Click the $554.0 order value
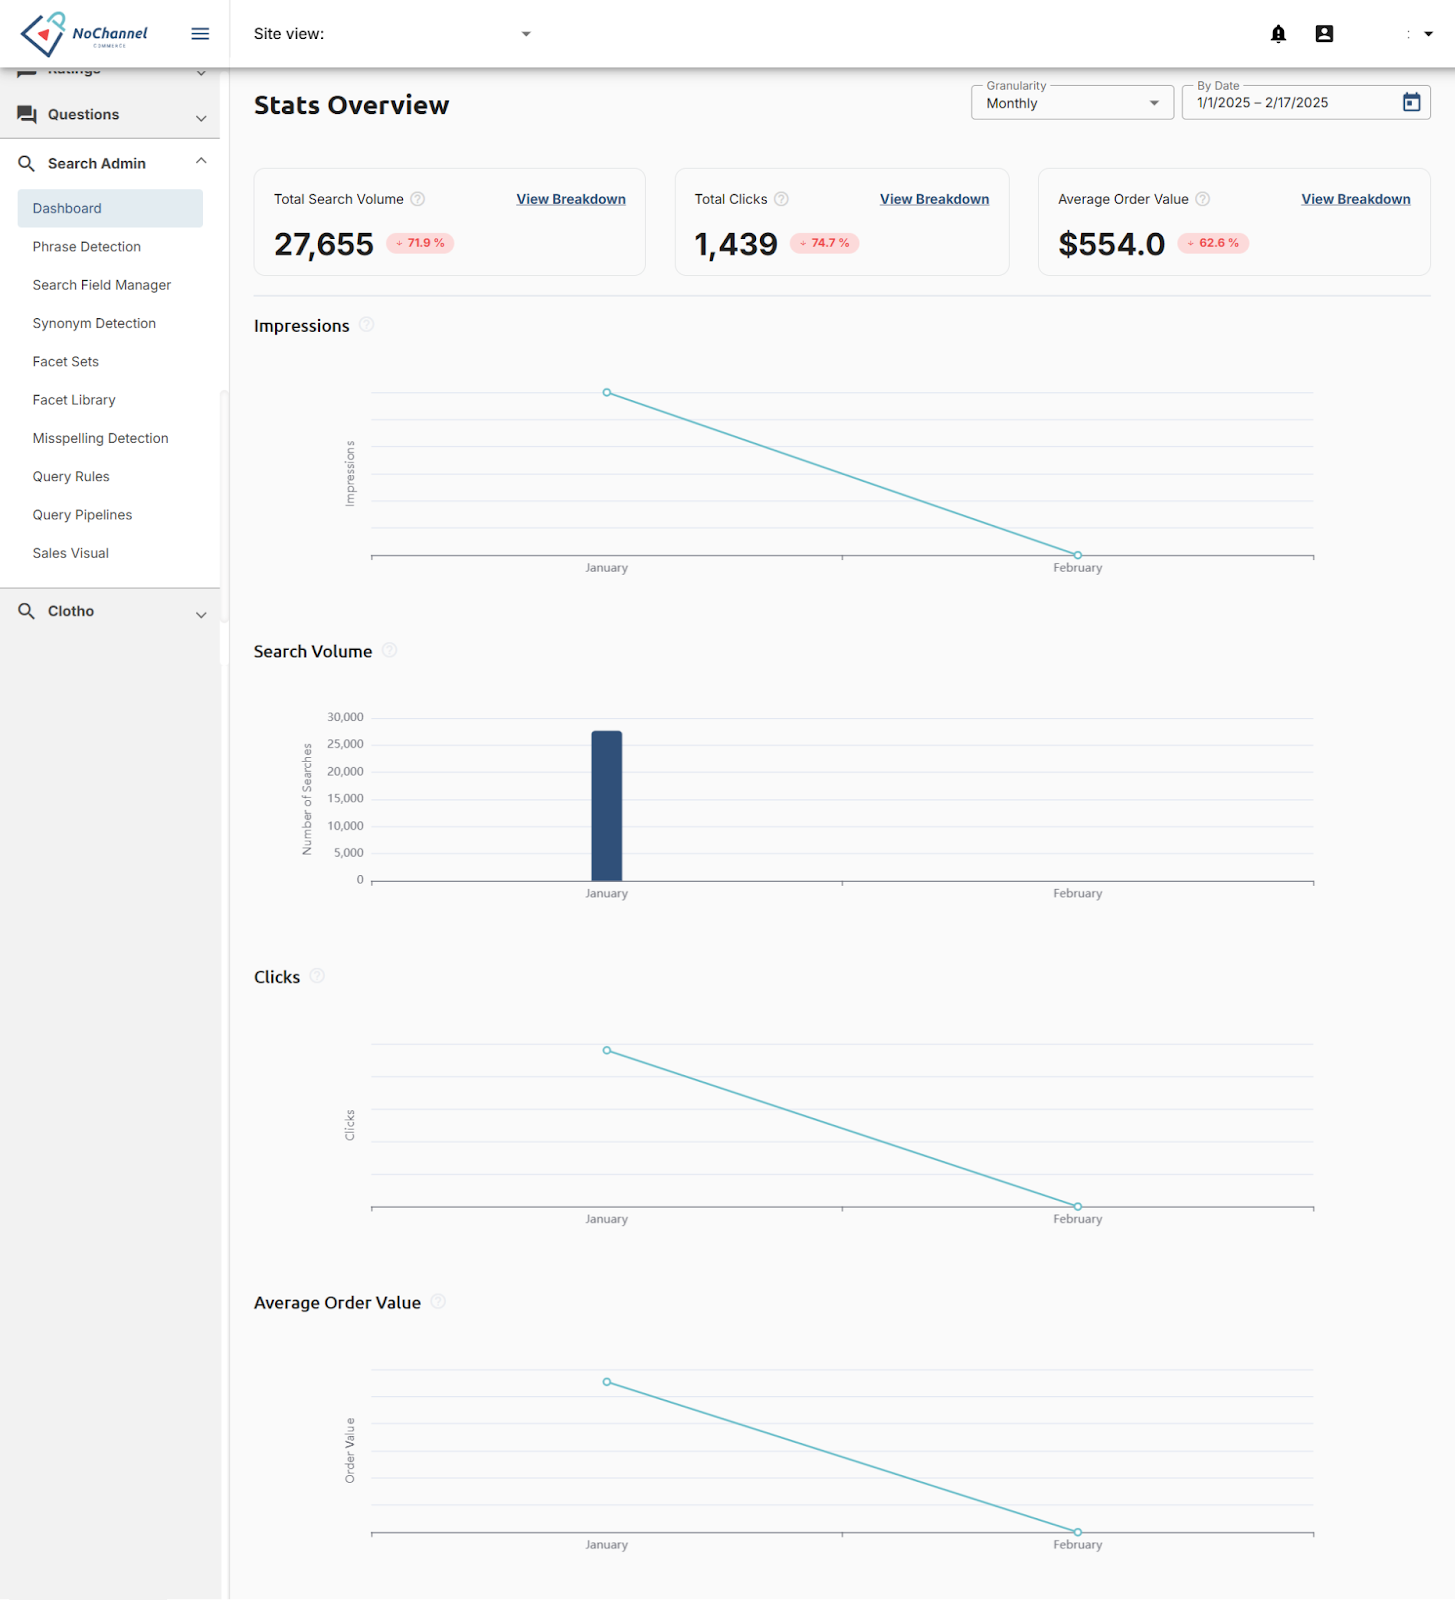This screenshot has height=1600, width=1455. (x=1112, y=244)
